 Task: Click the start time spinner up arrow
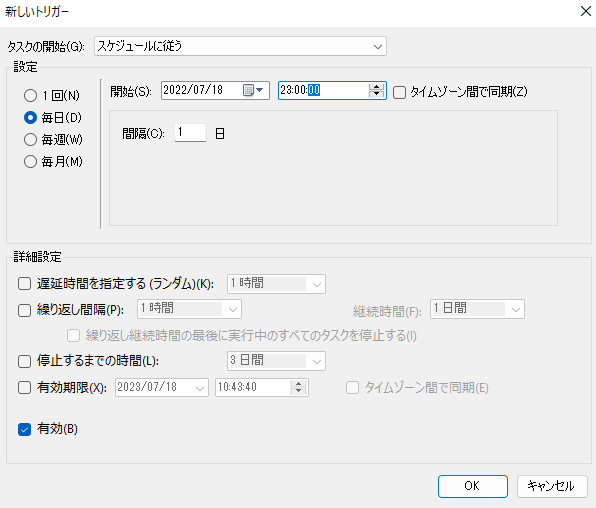point(376,87)
